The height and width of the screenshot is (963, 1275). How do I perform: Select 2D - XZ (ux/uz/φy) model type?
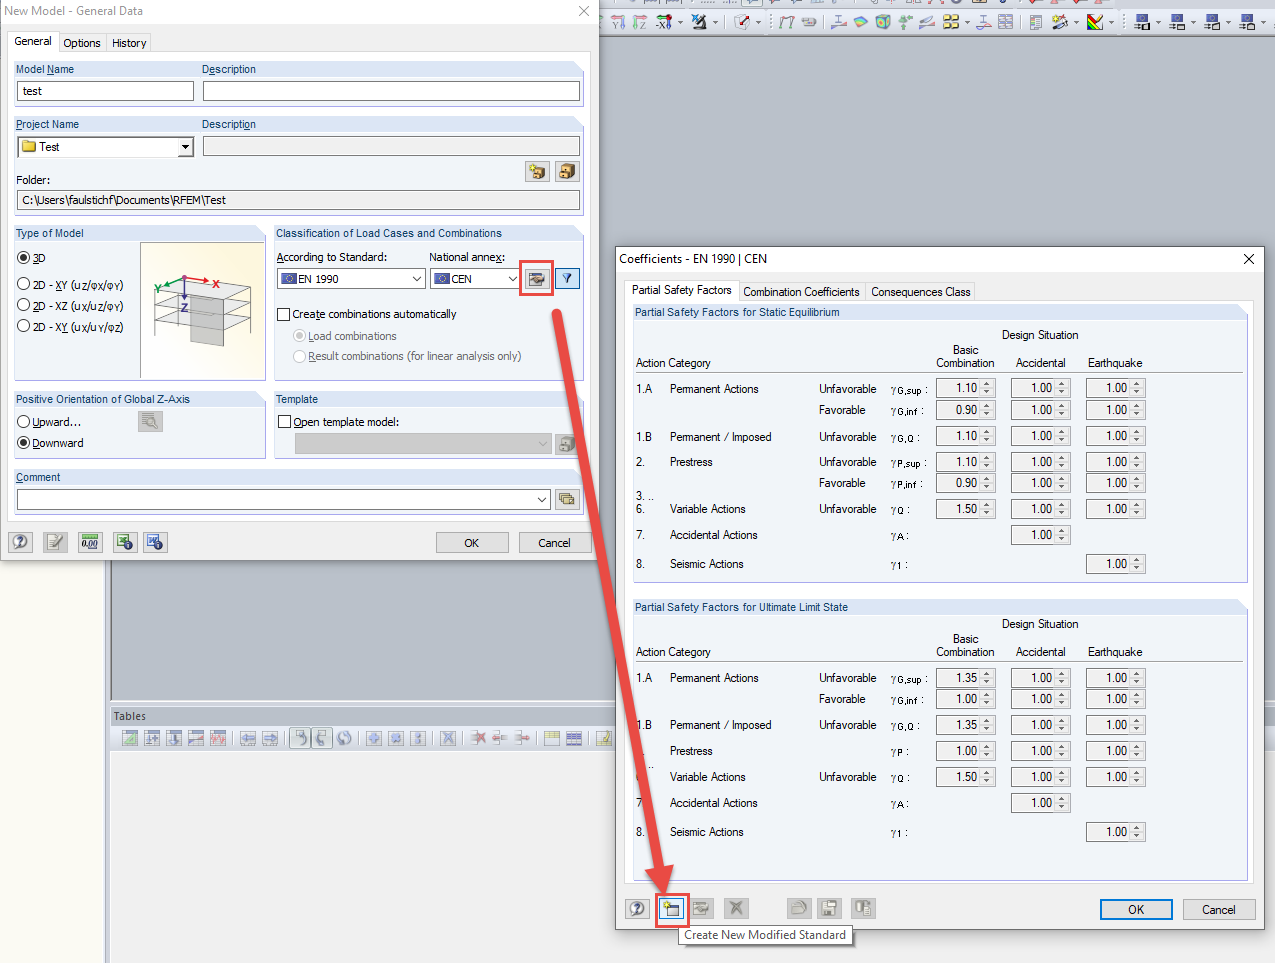coord(24,306)
